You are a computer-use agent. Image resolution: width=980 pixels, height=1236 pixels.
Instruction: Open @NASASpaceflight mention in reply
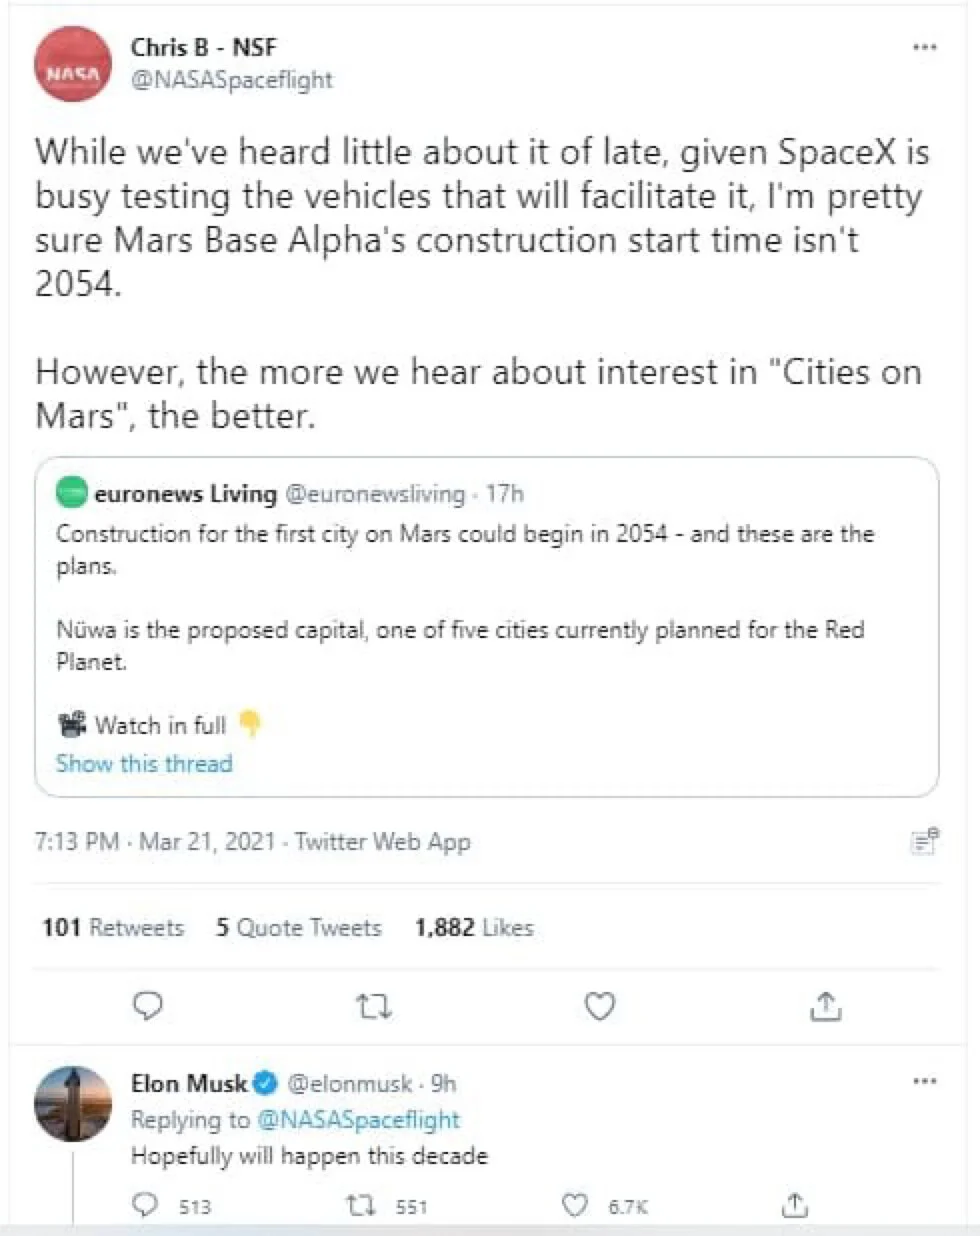click(x=358, y=1119)
